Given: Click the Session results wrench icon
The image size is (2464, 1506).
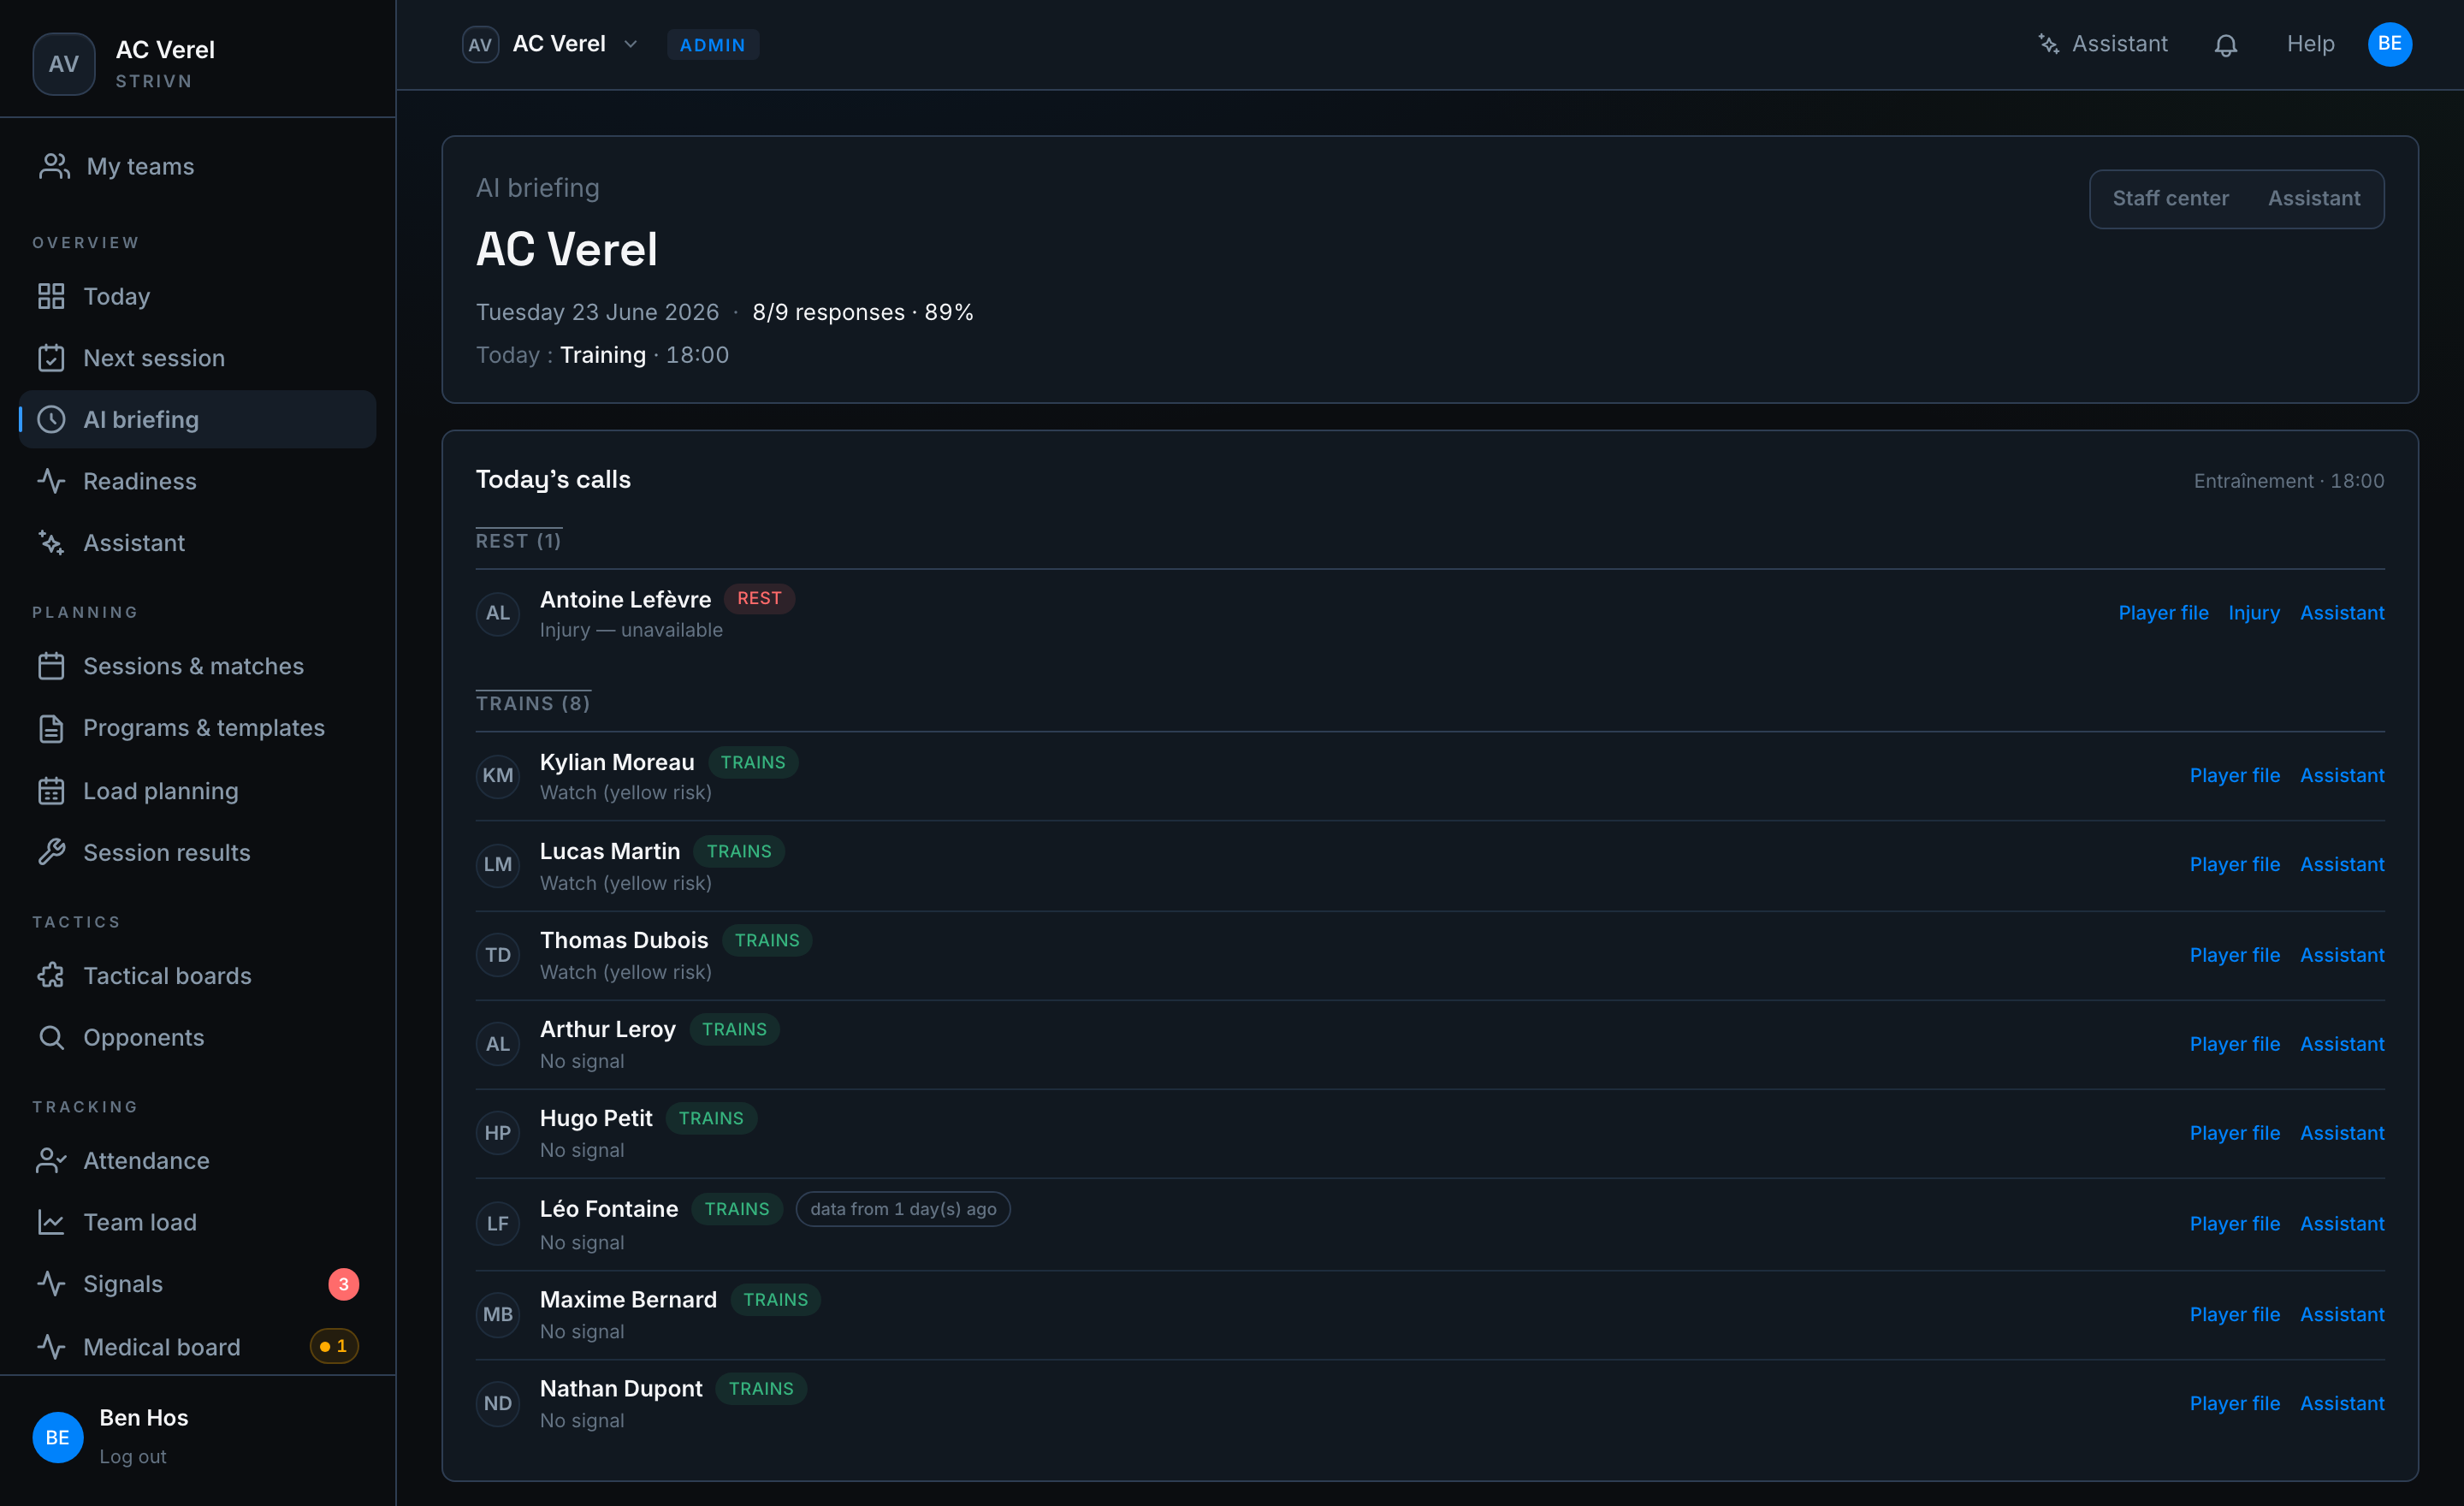Looking at the screenshot, I should 51,852.
